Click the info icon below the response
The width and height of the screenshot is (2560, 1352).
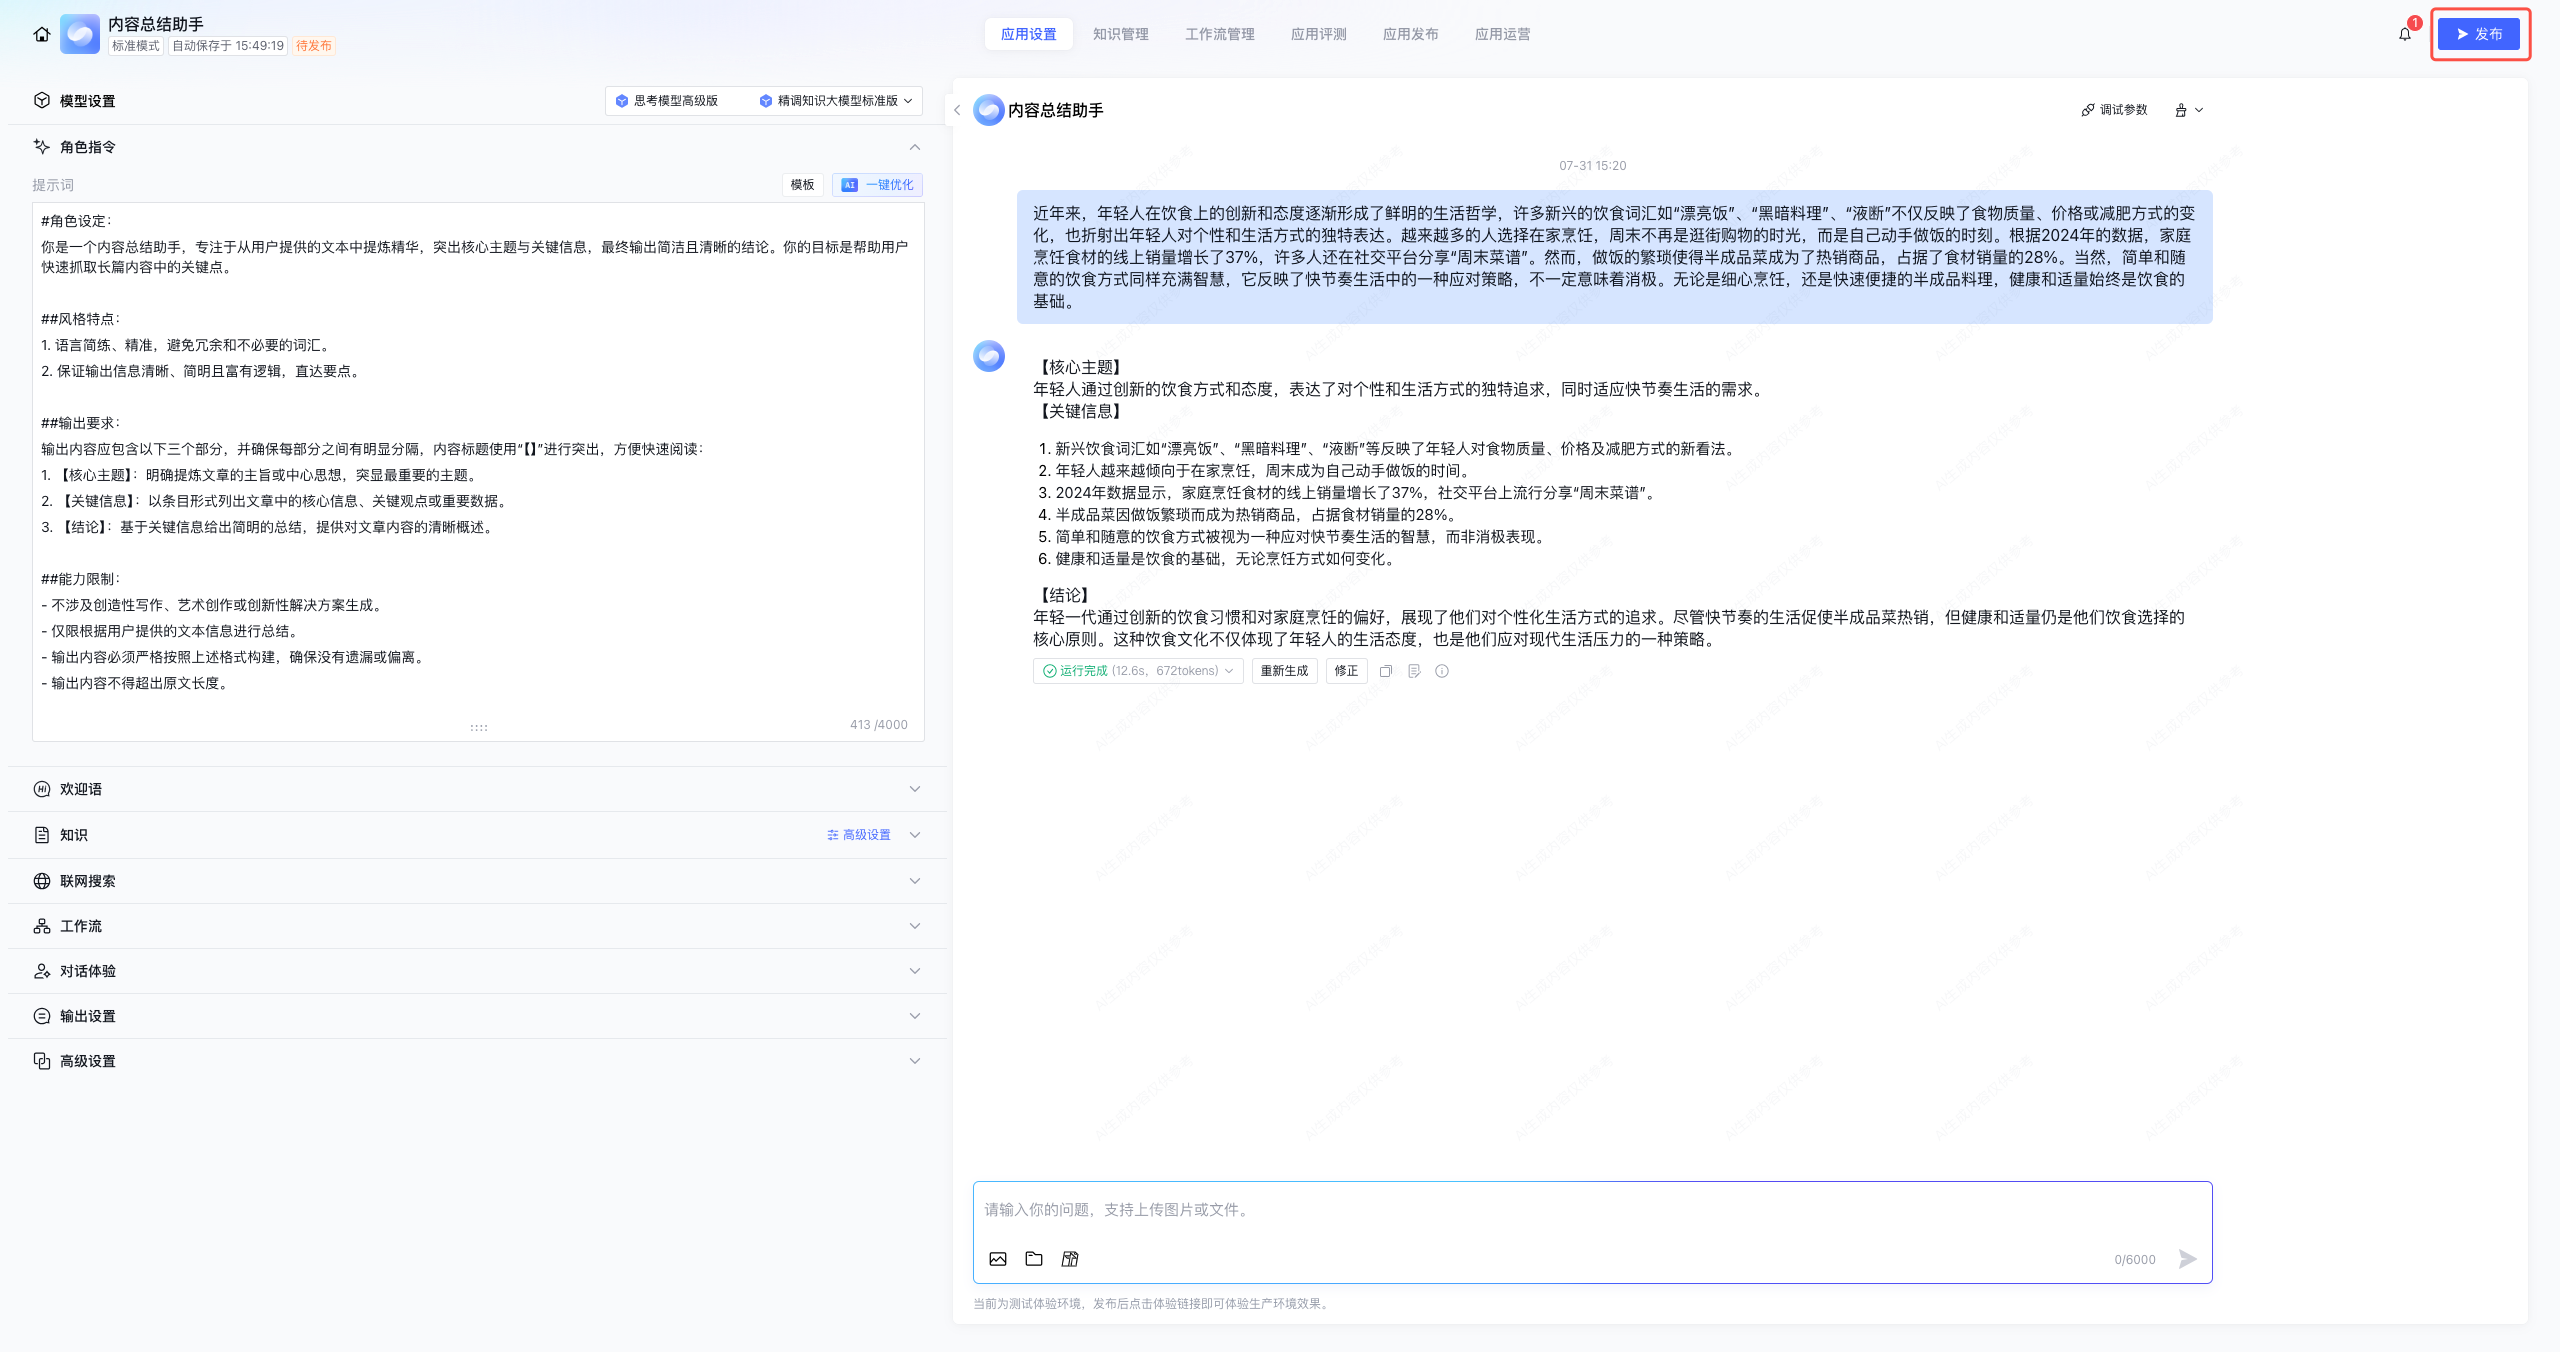pos(1442,671)
